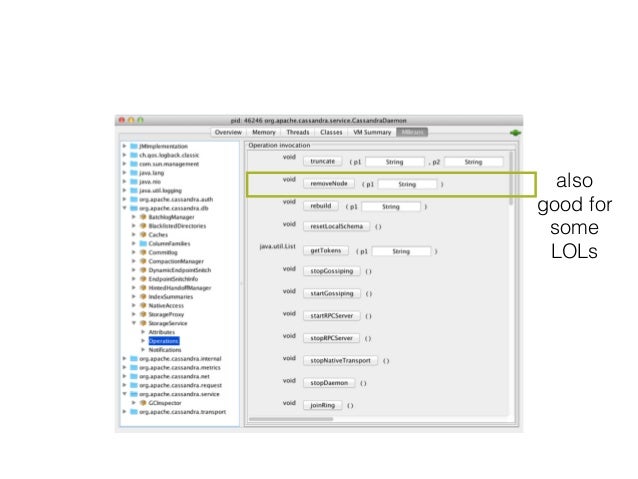Switch to the Overview tab
The height and width of the screenshot is (479, 638).
(228, 132)
